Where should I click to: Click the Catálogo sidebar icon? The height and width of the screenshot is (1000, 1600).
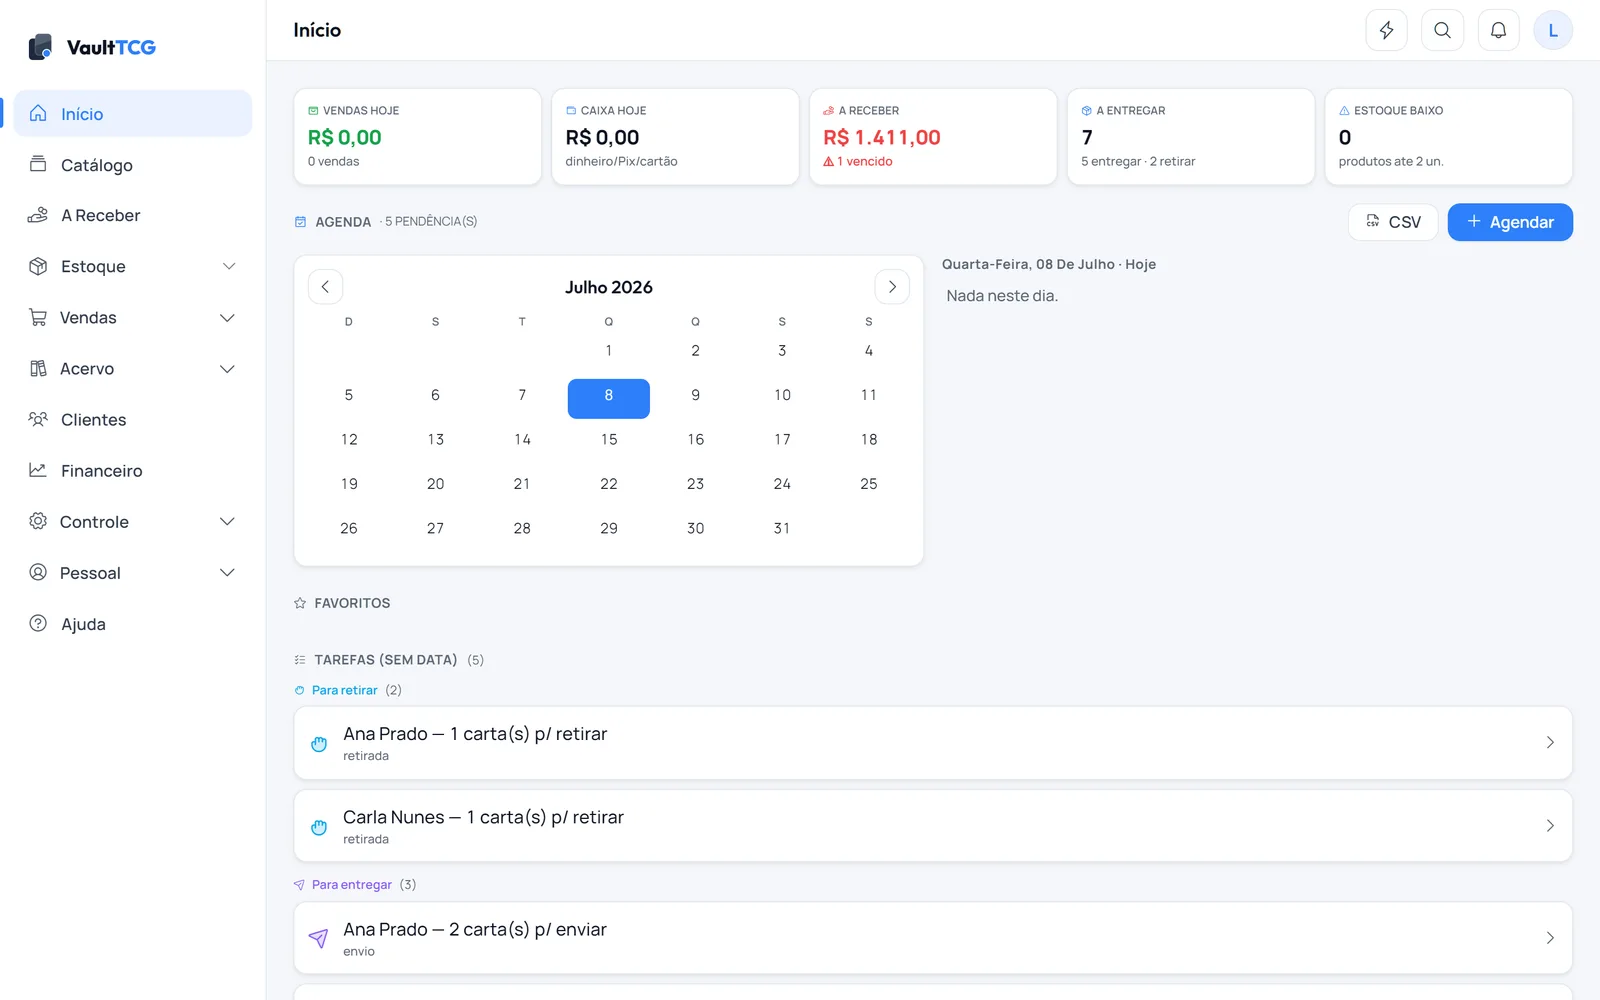[x=38, y=164]
